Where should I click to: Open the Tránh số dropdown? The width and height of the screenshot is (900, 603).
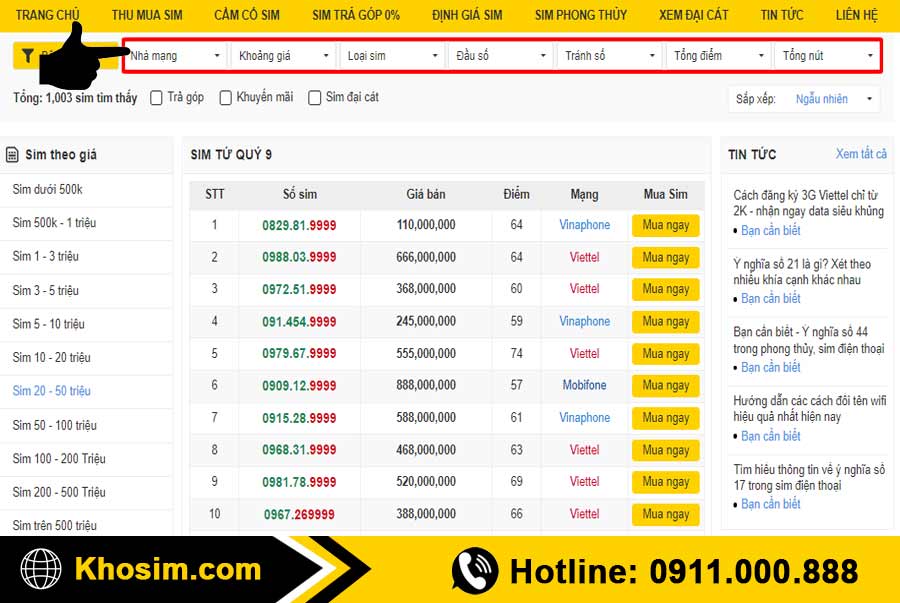610,56
